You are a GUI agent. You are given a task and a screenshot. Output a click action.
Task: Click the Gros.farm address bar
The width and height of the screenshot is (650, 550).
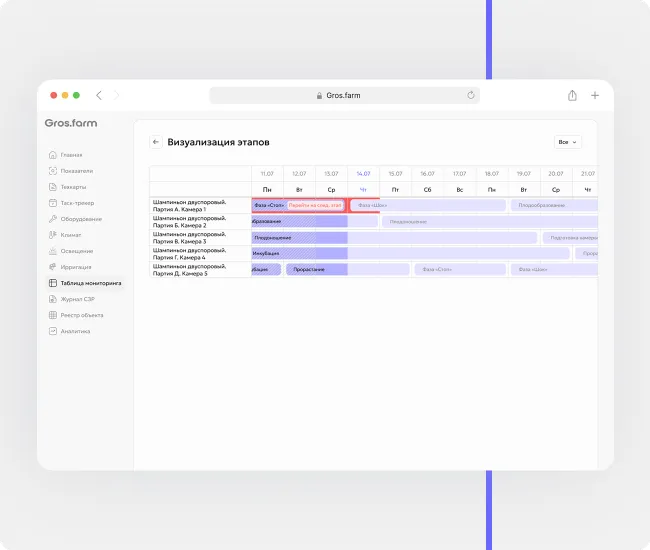click(344, 95)
